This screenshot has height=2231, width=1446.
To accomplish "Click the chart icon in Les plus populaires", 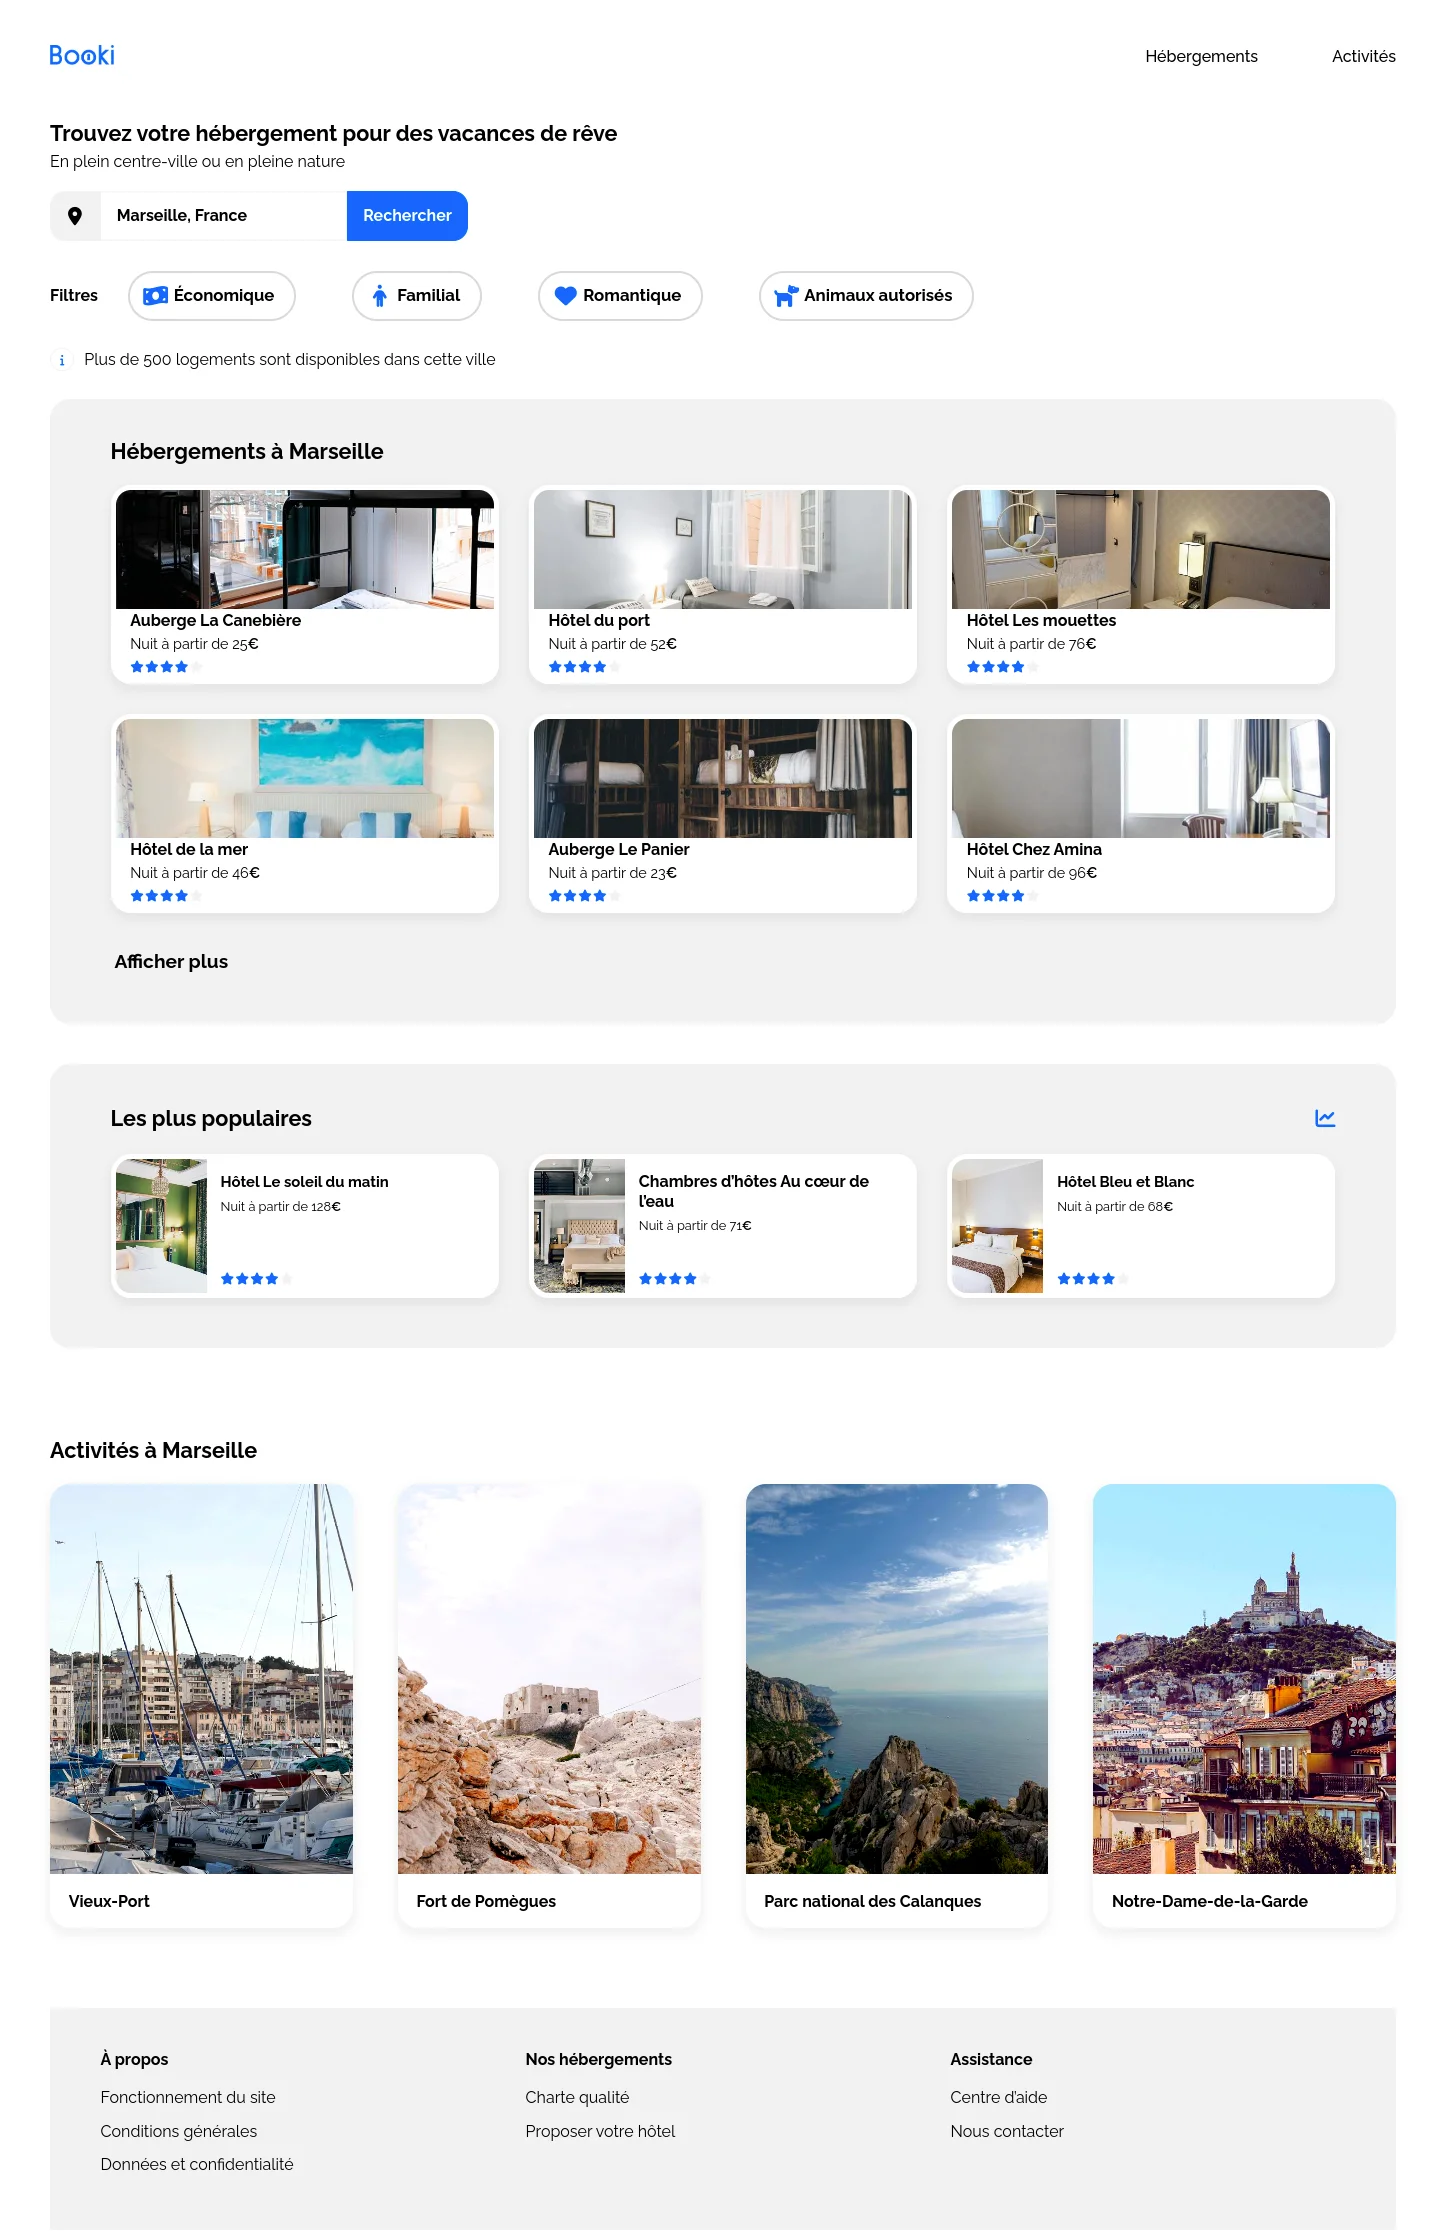I will click(1325, 1118).
